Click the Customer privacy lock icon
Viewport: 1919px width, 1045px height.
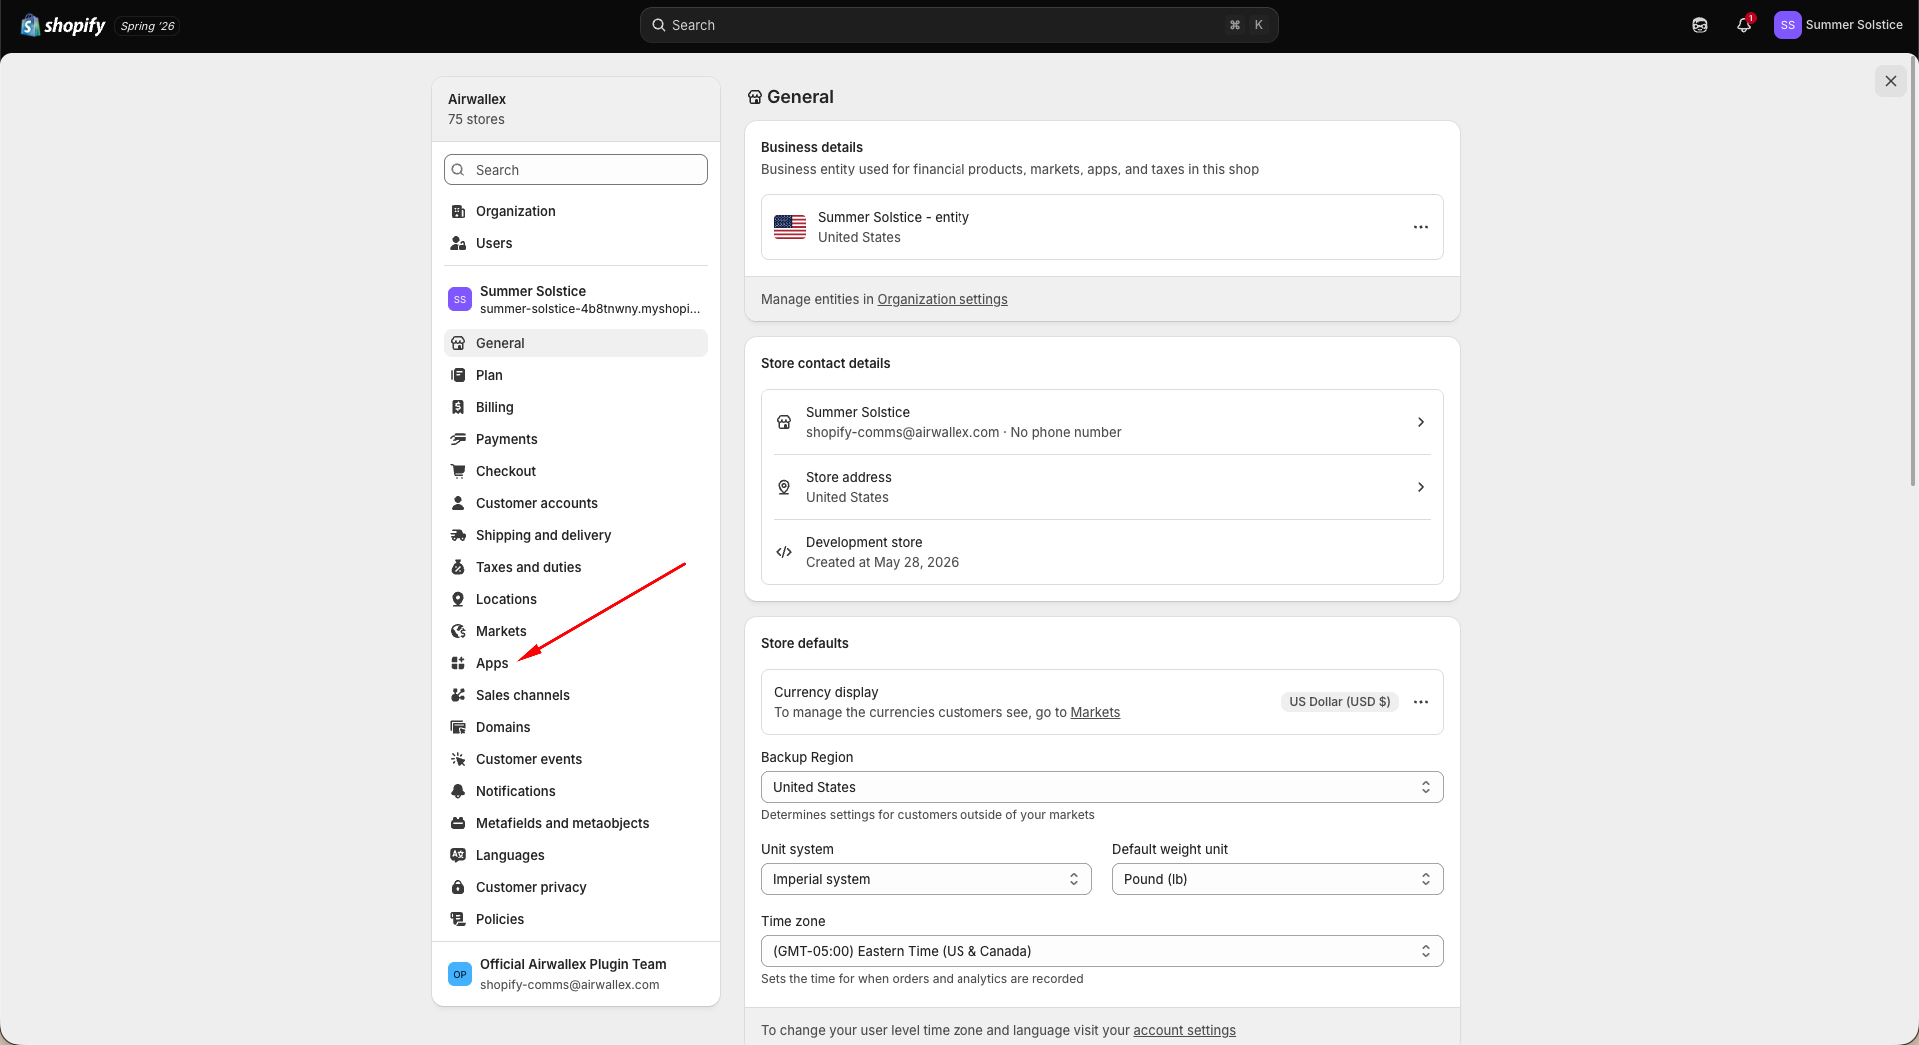pyautogui.click(x=458, y=887)
